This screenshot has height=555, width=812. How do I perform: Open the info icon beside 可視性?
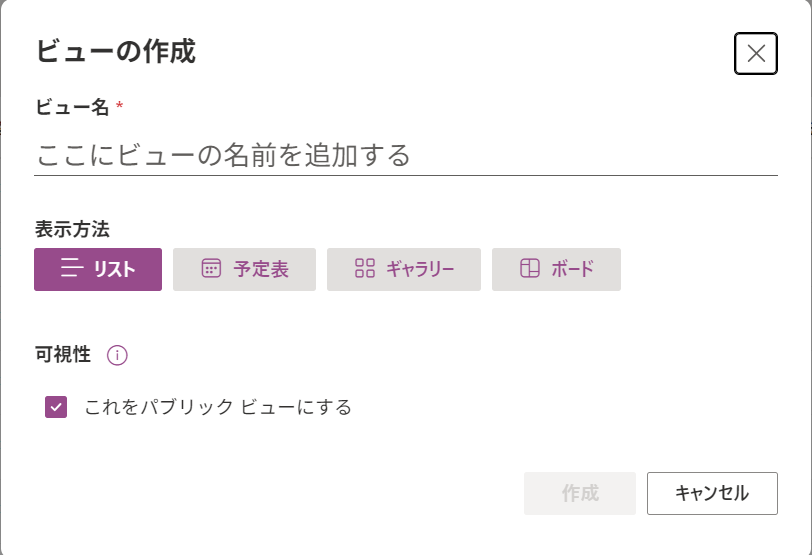tap(117, 355)
